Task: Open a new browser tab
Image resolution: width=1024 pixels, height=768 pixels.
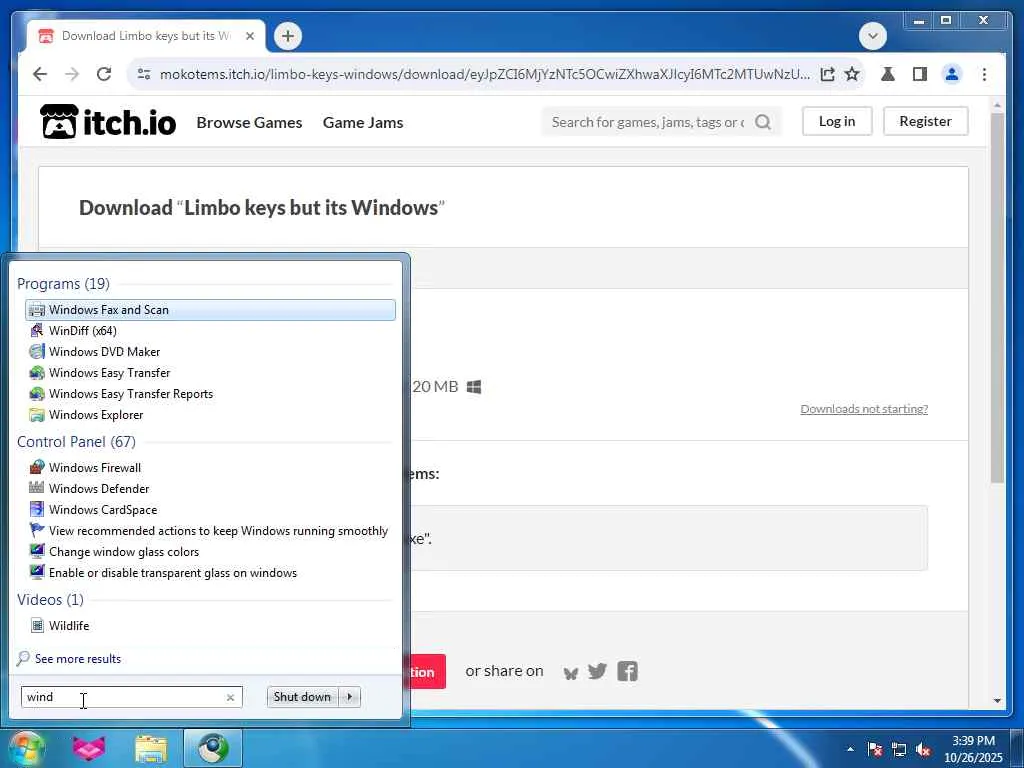Action: click(288, 36)
